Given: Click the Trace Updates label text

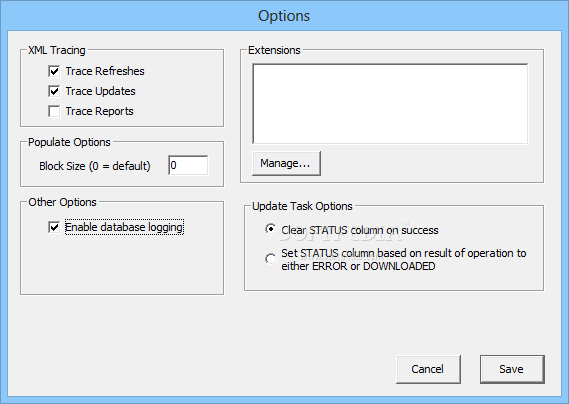Looking at the screenshot, I should pos(101,91).
